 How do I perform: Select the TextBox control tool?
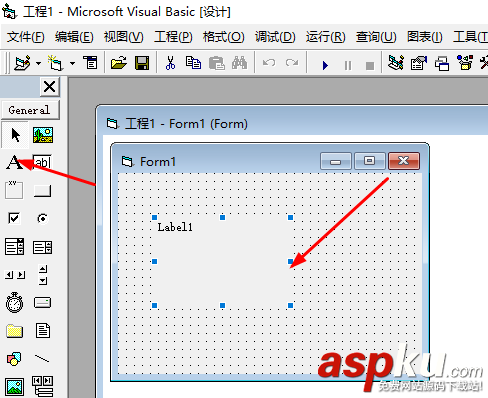click(x=42, y=163)
